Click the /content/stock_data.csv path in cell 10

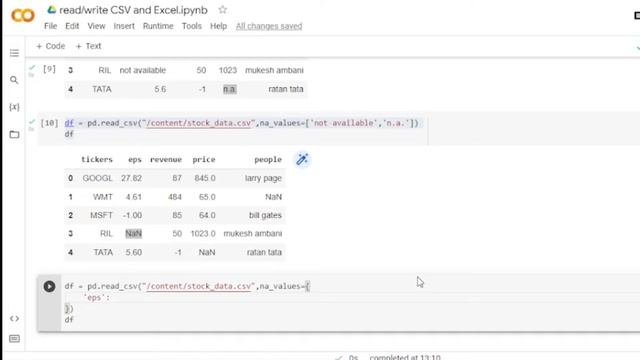point(199,123)
